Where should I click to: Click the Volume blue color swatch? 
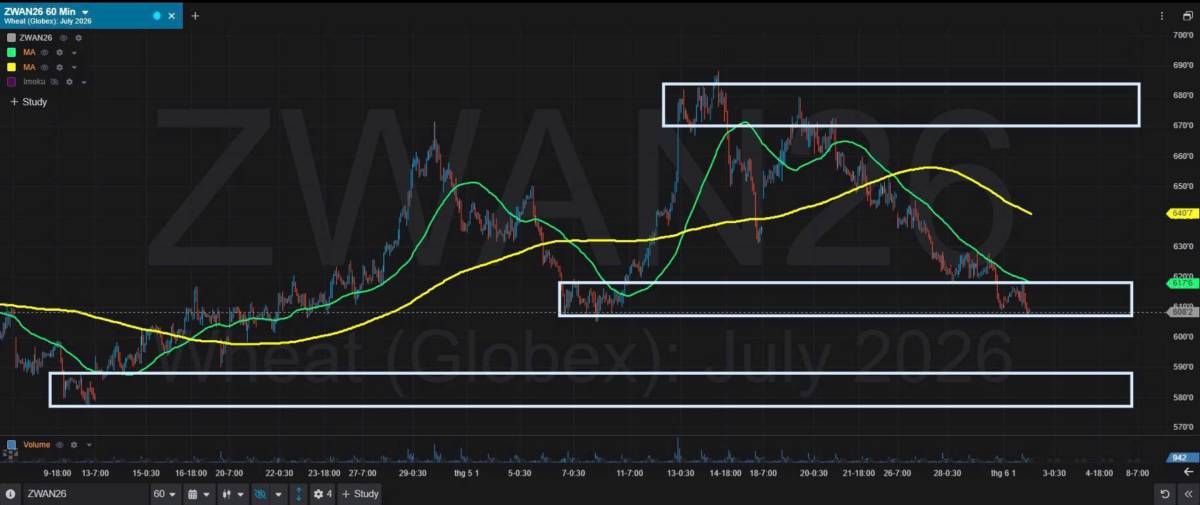tap(11, 444)
